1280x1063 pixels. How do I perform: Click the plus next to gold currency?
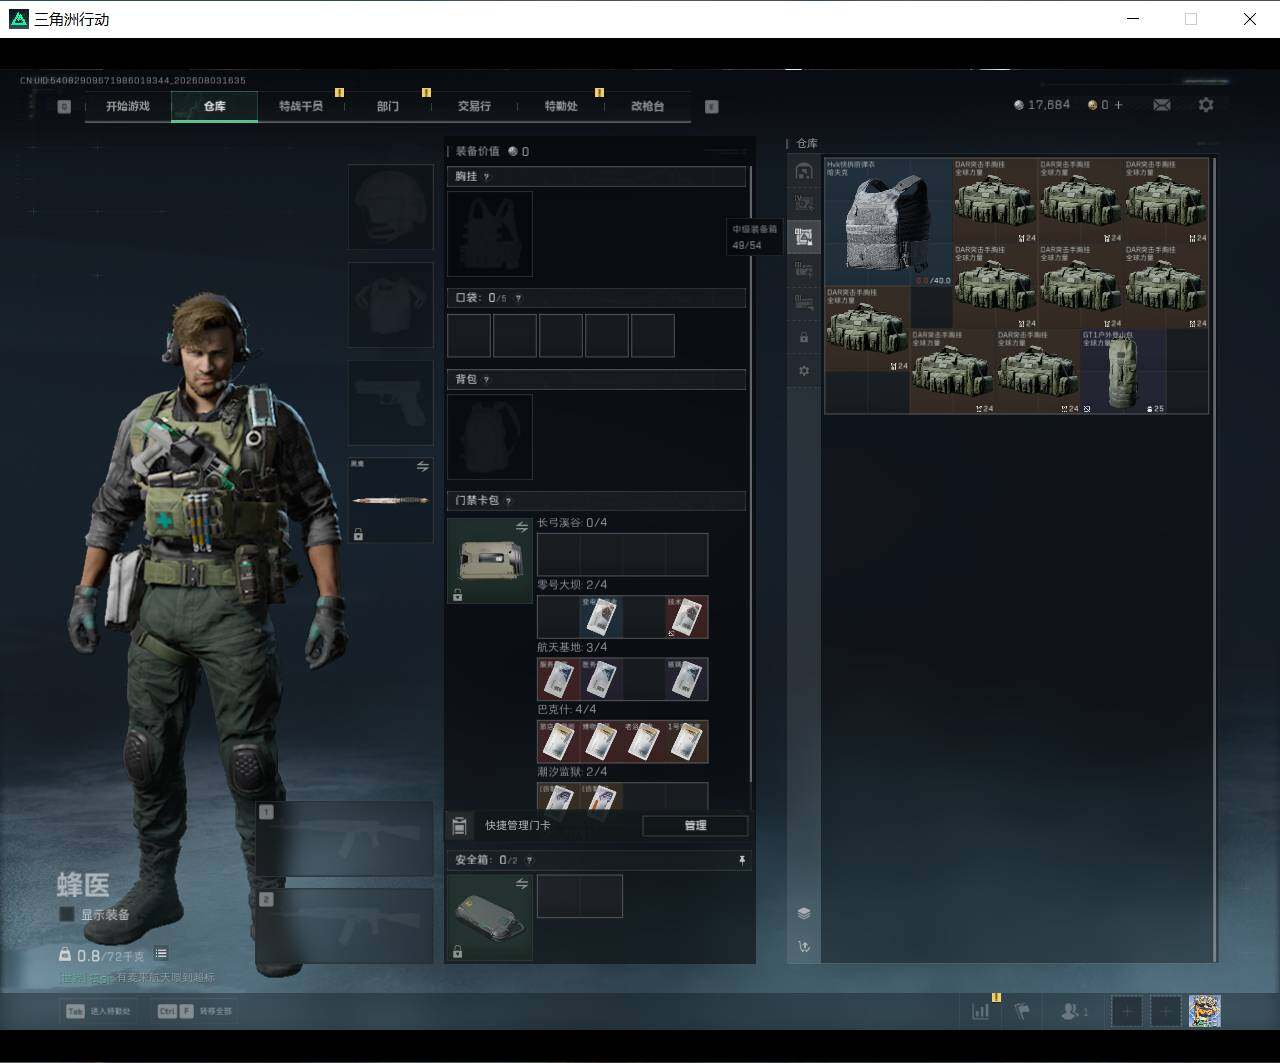pyautogui.click(x=1118, y=105)
